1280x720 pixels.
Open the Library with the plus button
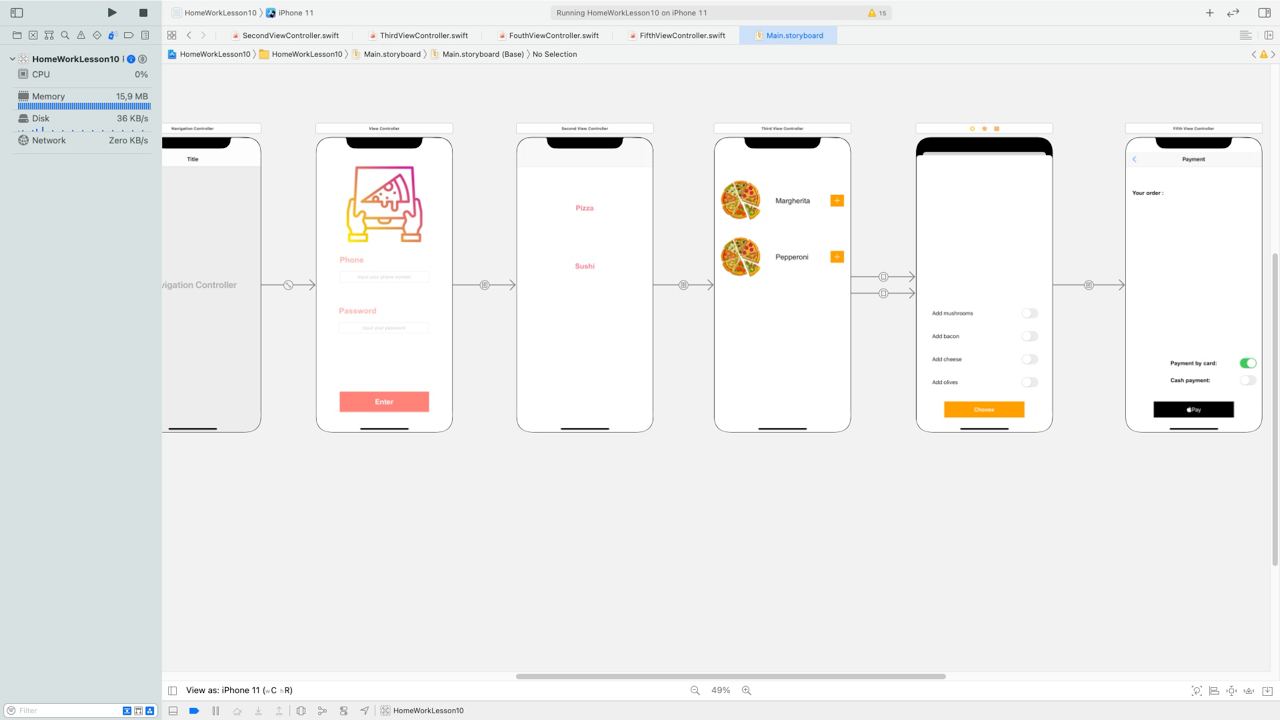1209,13
